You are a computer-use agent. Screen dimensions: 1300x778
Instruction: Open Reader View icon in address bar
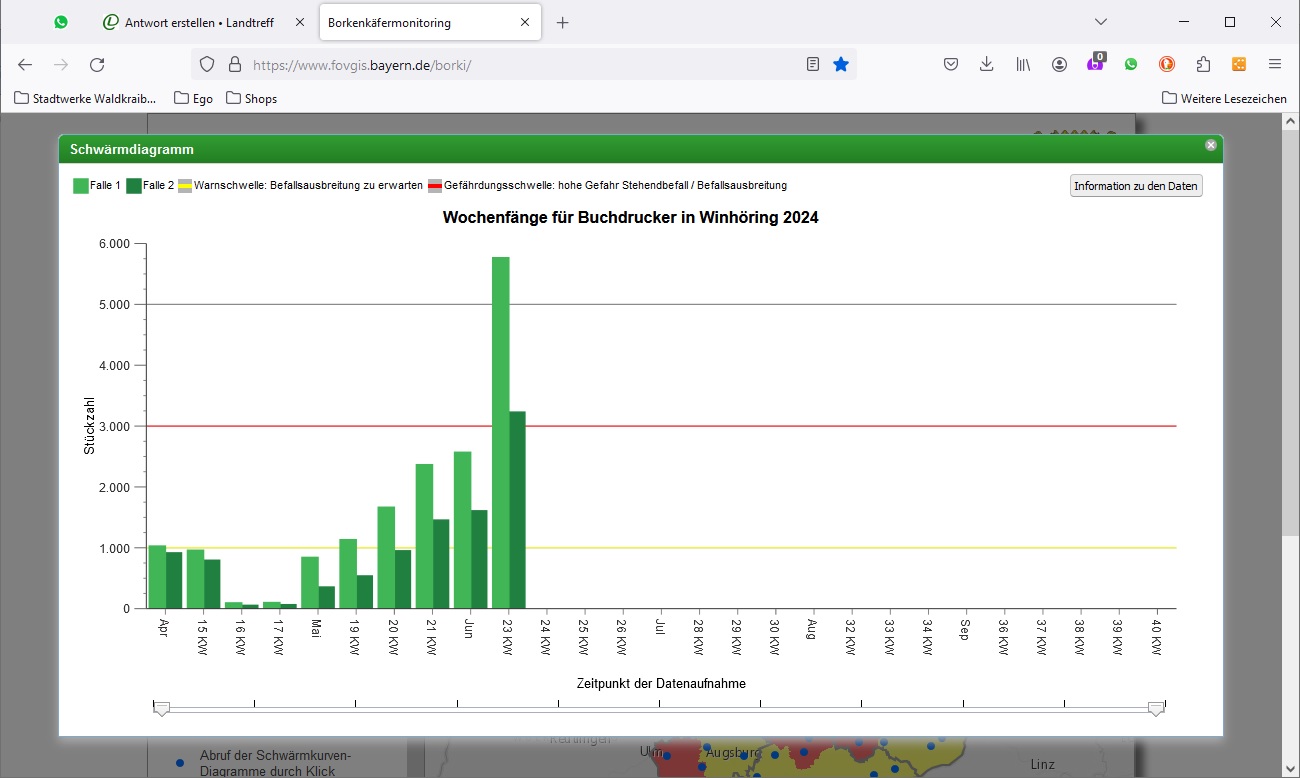pyautogui.click(x=813, y=64)
